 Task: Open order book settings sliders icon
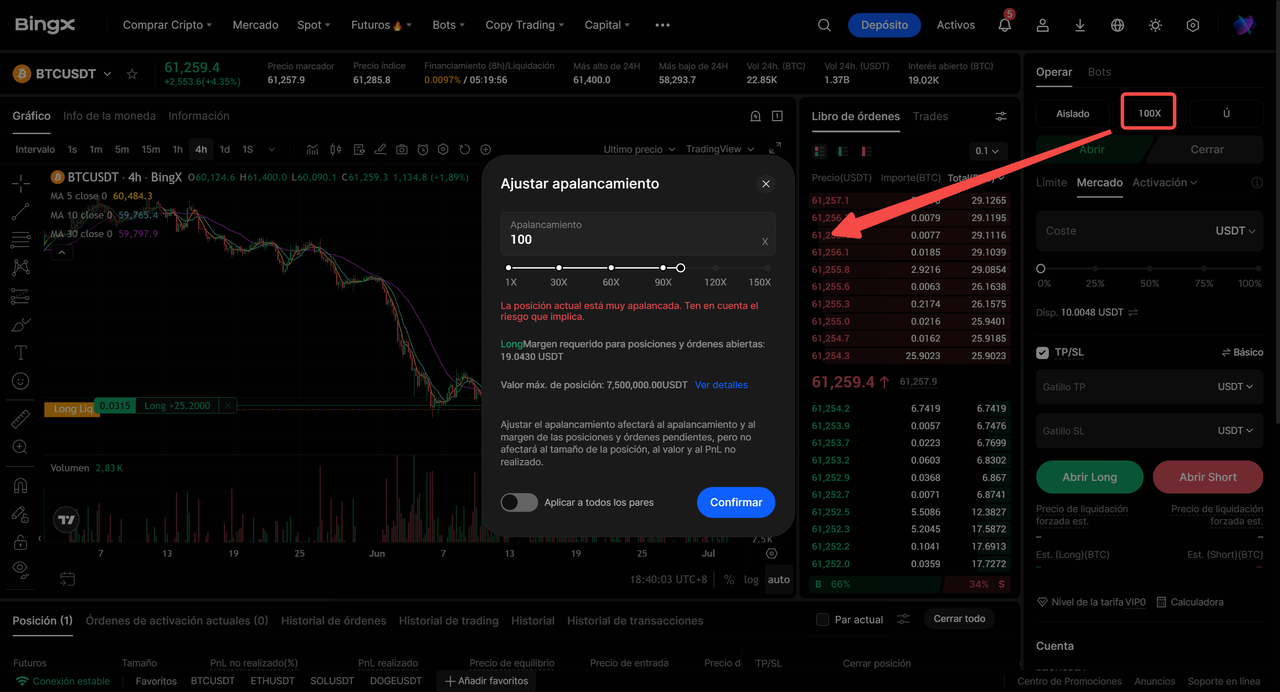(1001, 117)
